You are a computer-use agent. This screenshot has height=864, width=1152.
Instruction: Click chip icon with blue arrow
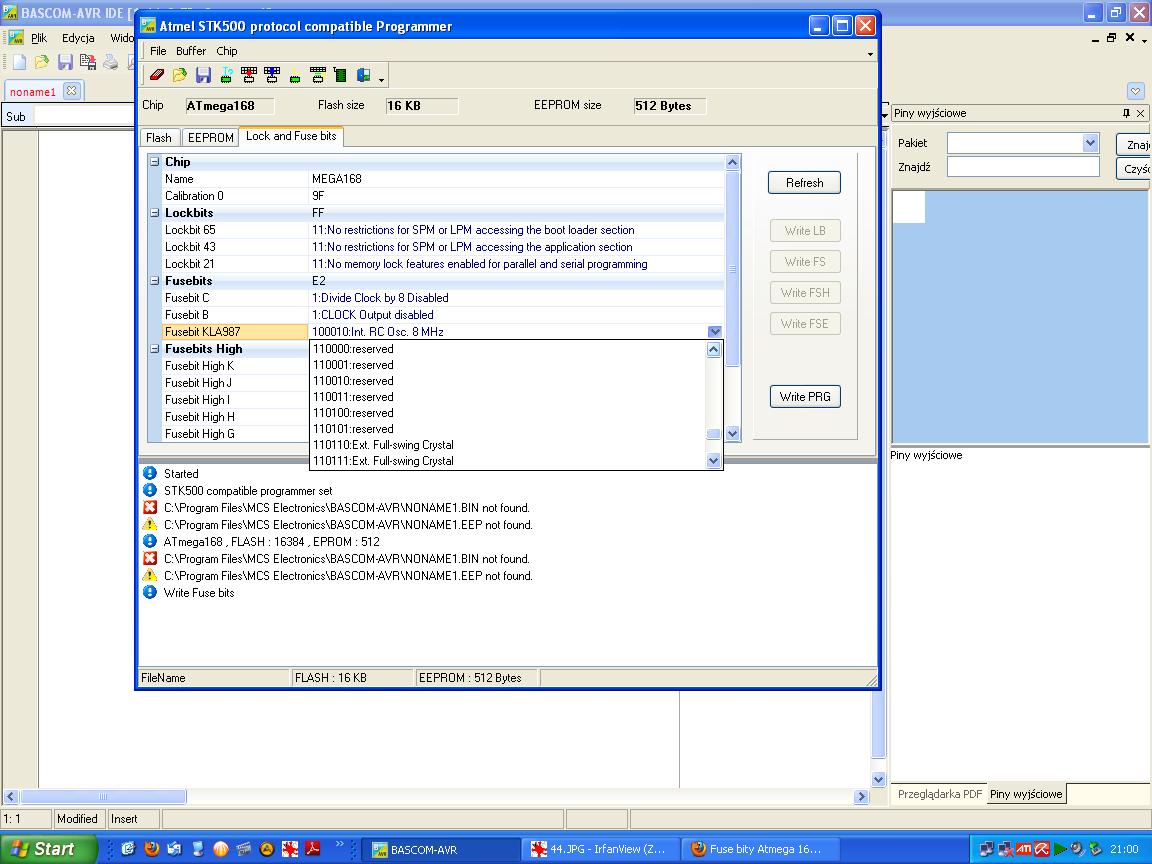[272, 75]
